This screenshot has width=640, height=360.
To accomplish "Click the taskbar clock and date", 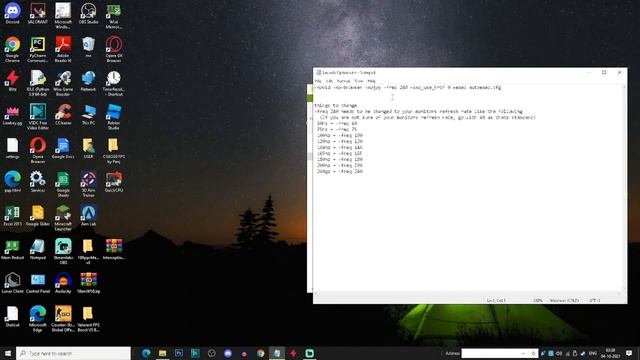I will point(610,353).
